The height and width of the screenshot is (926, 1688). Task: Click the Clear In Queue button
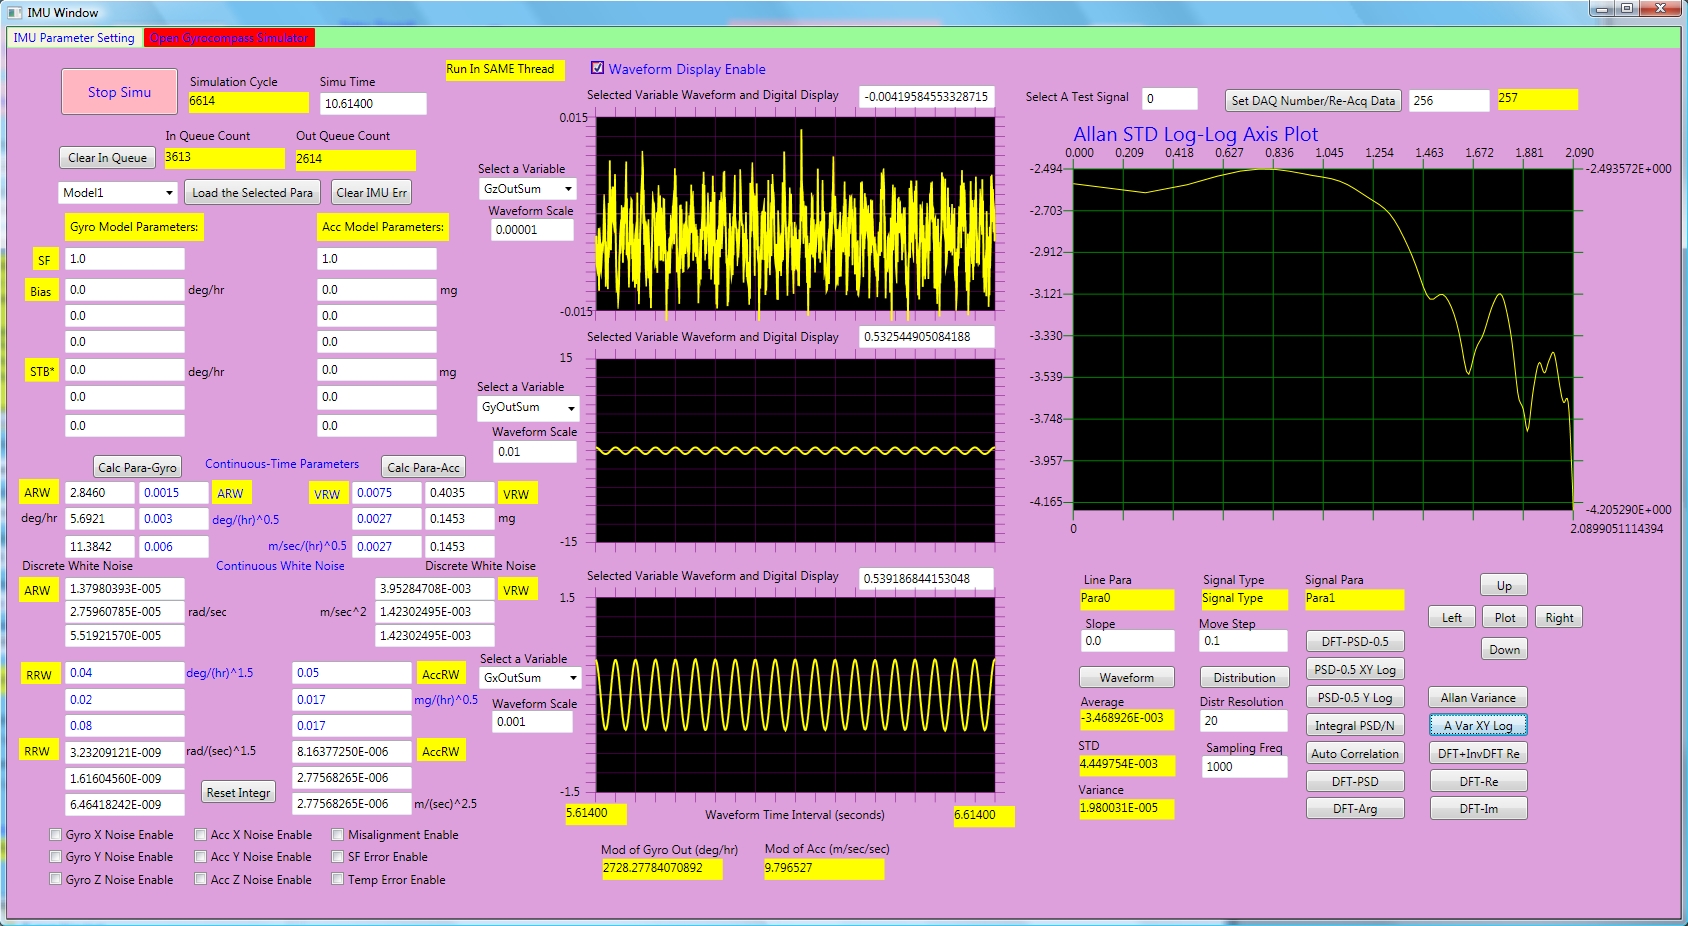(x=107, y=158)
